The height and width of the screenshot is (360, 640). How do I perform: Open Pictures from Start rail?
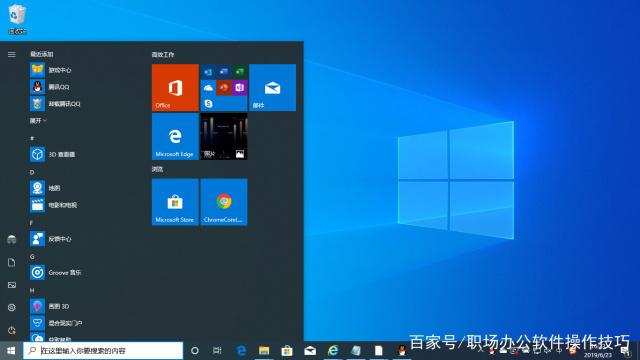coord(11,285)
